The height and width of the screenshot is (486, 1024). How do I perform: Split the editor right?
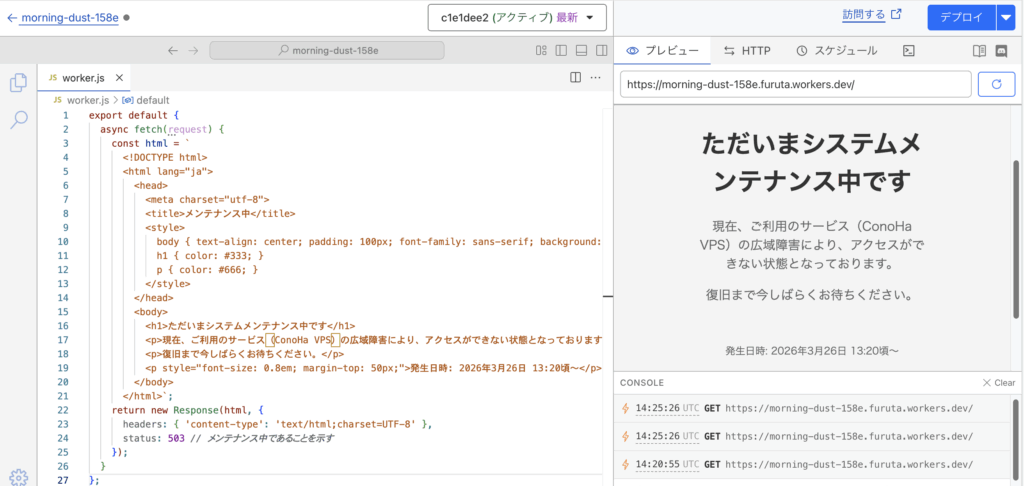(575, 77)
